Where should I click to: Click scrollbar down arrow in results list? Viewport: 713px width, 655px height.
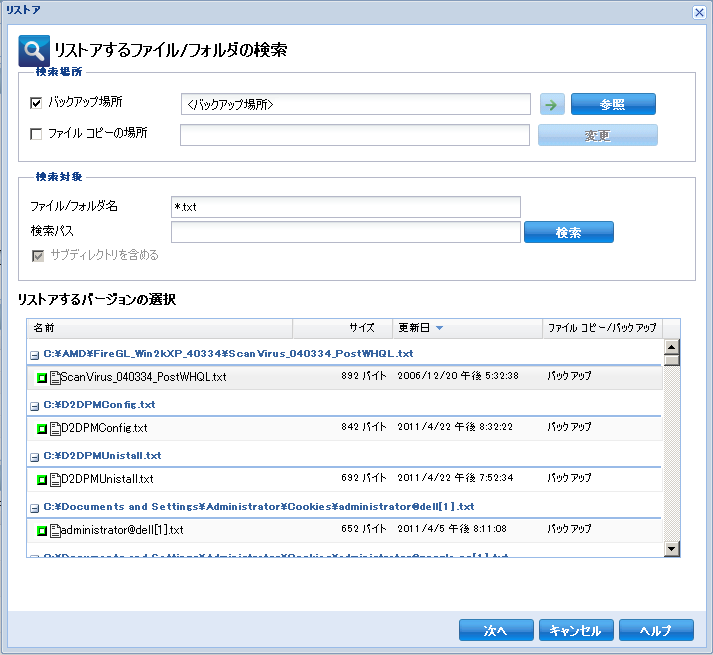(672, 549)
